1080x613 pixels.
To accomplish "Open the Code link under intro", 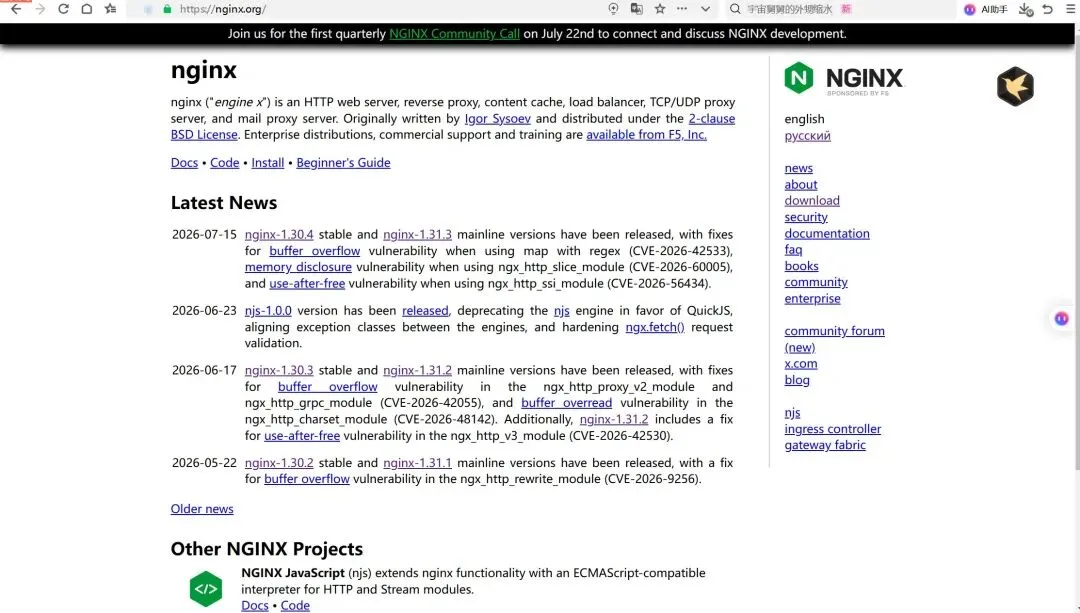I will click(x=225, y=163).
